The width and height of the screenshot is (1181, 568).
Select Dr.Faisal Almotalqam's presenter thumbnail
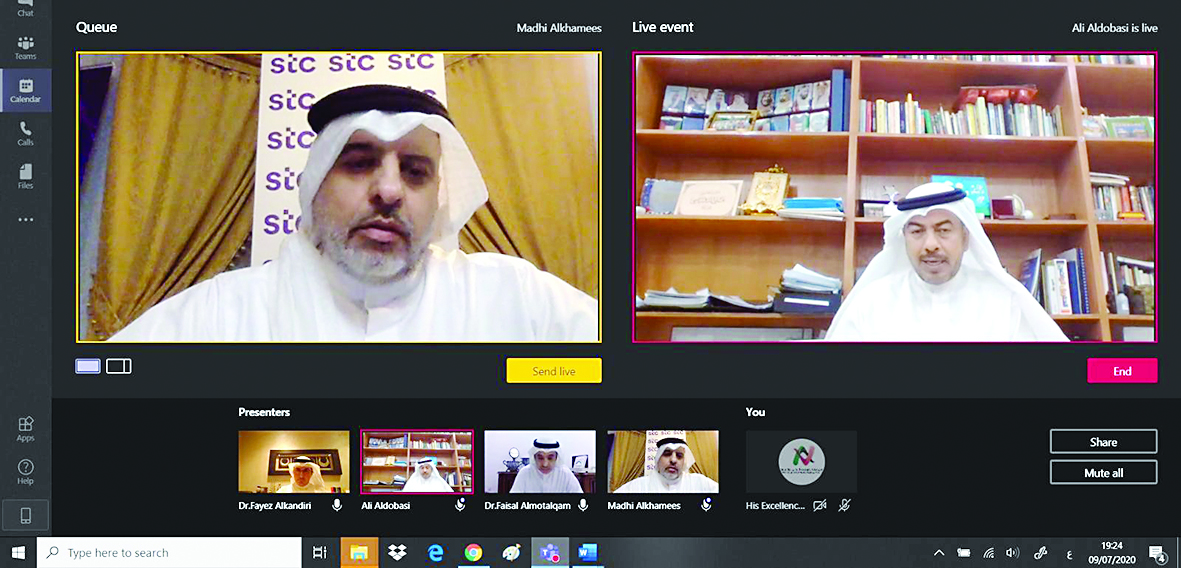click(x=539, y=462)
